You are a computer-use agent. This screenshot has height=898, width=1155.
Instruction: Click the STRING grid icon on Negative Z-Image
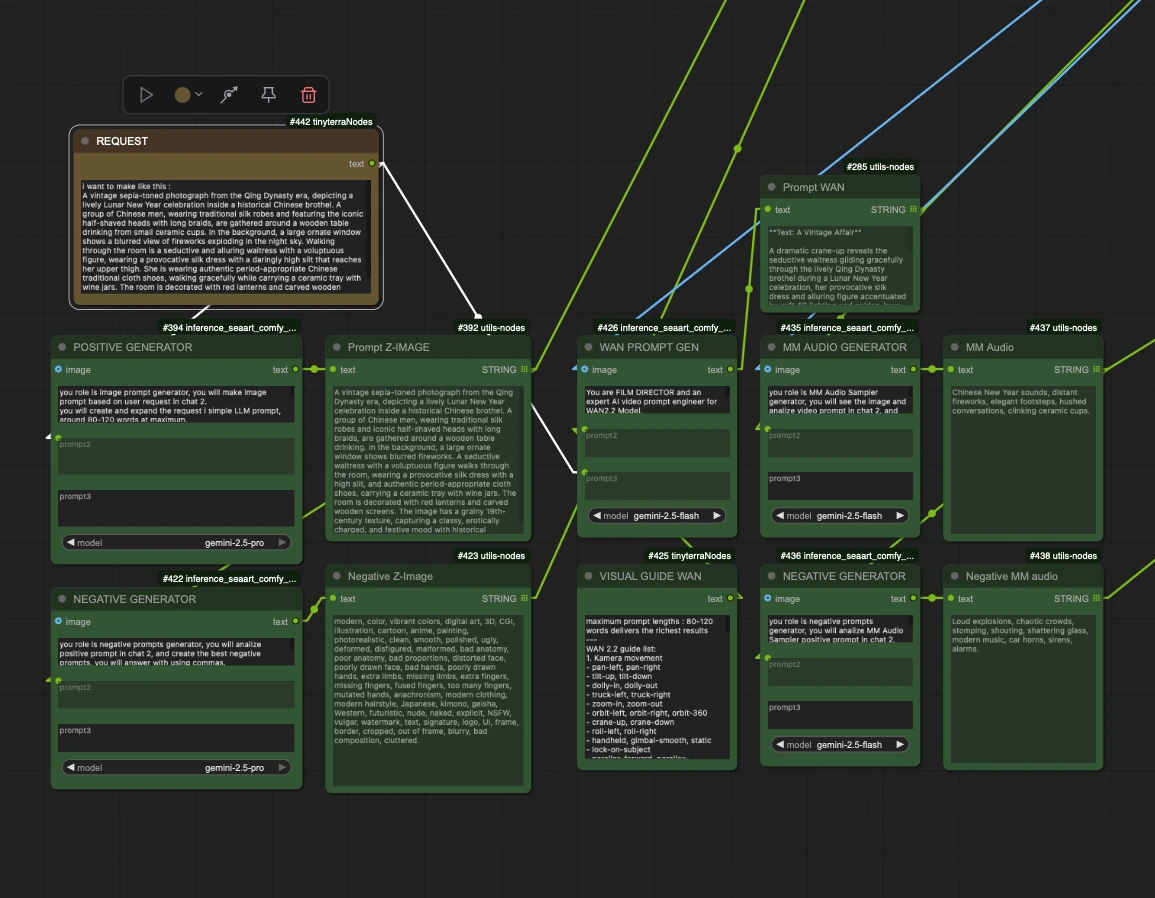click(x=524, y=599)
